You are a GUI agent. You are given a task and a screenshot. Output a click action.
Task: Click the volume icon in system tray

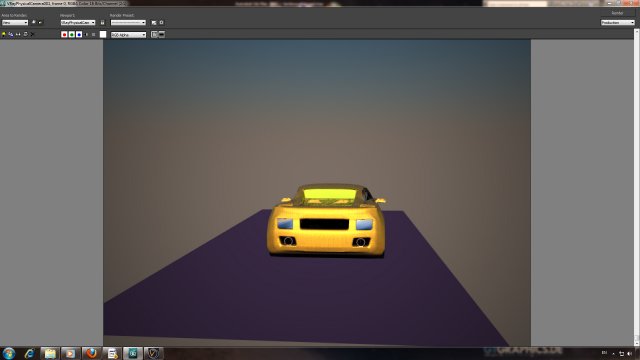coord(629,353)
